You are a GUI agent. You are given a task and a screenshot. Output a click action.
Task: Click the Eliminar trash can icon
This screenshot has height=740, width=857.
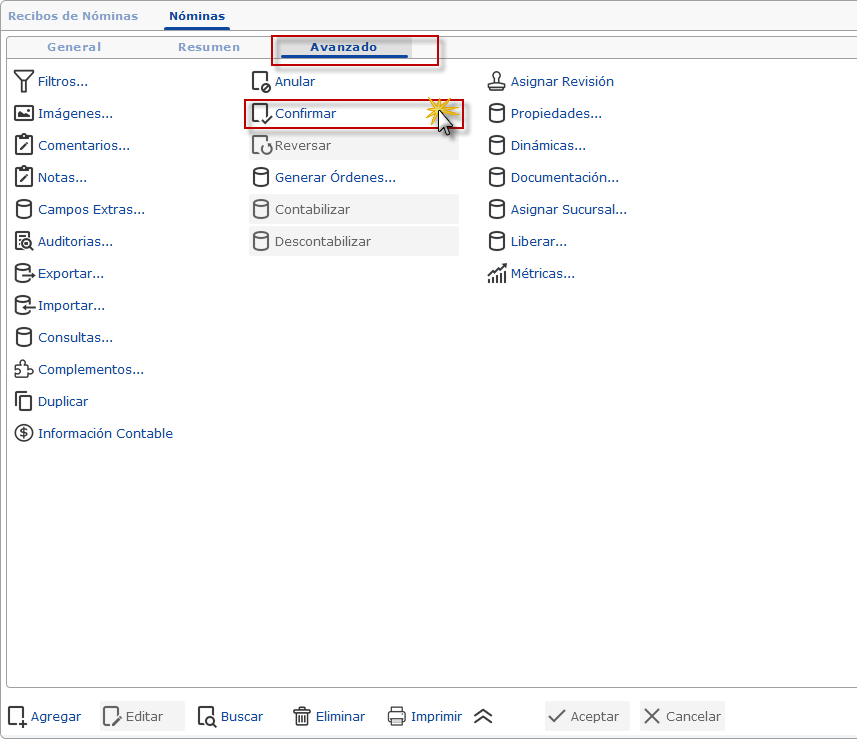[302, 716]
